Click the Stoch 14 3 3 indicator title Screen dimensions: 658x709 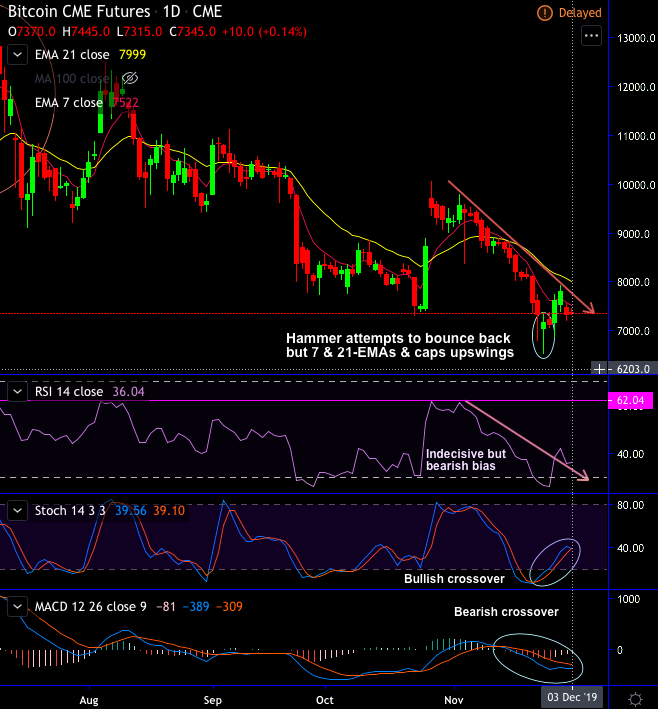pos(70,511)
